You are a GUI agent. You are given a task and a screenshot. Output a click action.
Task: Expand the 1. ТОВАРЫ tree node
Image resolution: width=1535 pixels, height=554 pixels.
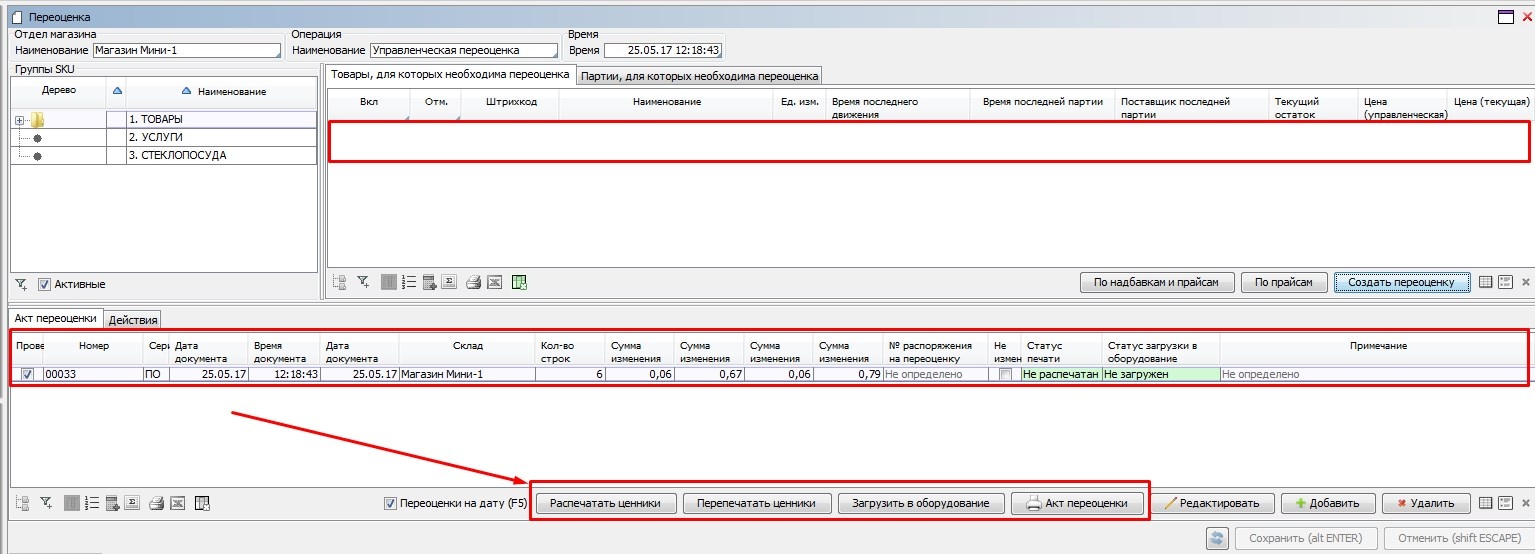(x=19, y=120)
